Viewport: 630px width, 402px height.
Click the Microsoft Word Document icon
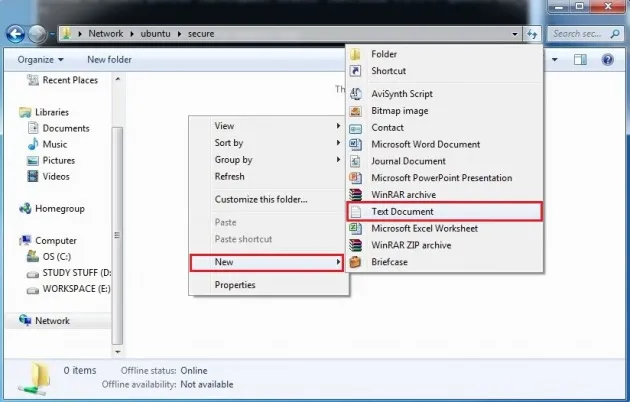pos(356,145)
